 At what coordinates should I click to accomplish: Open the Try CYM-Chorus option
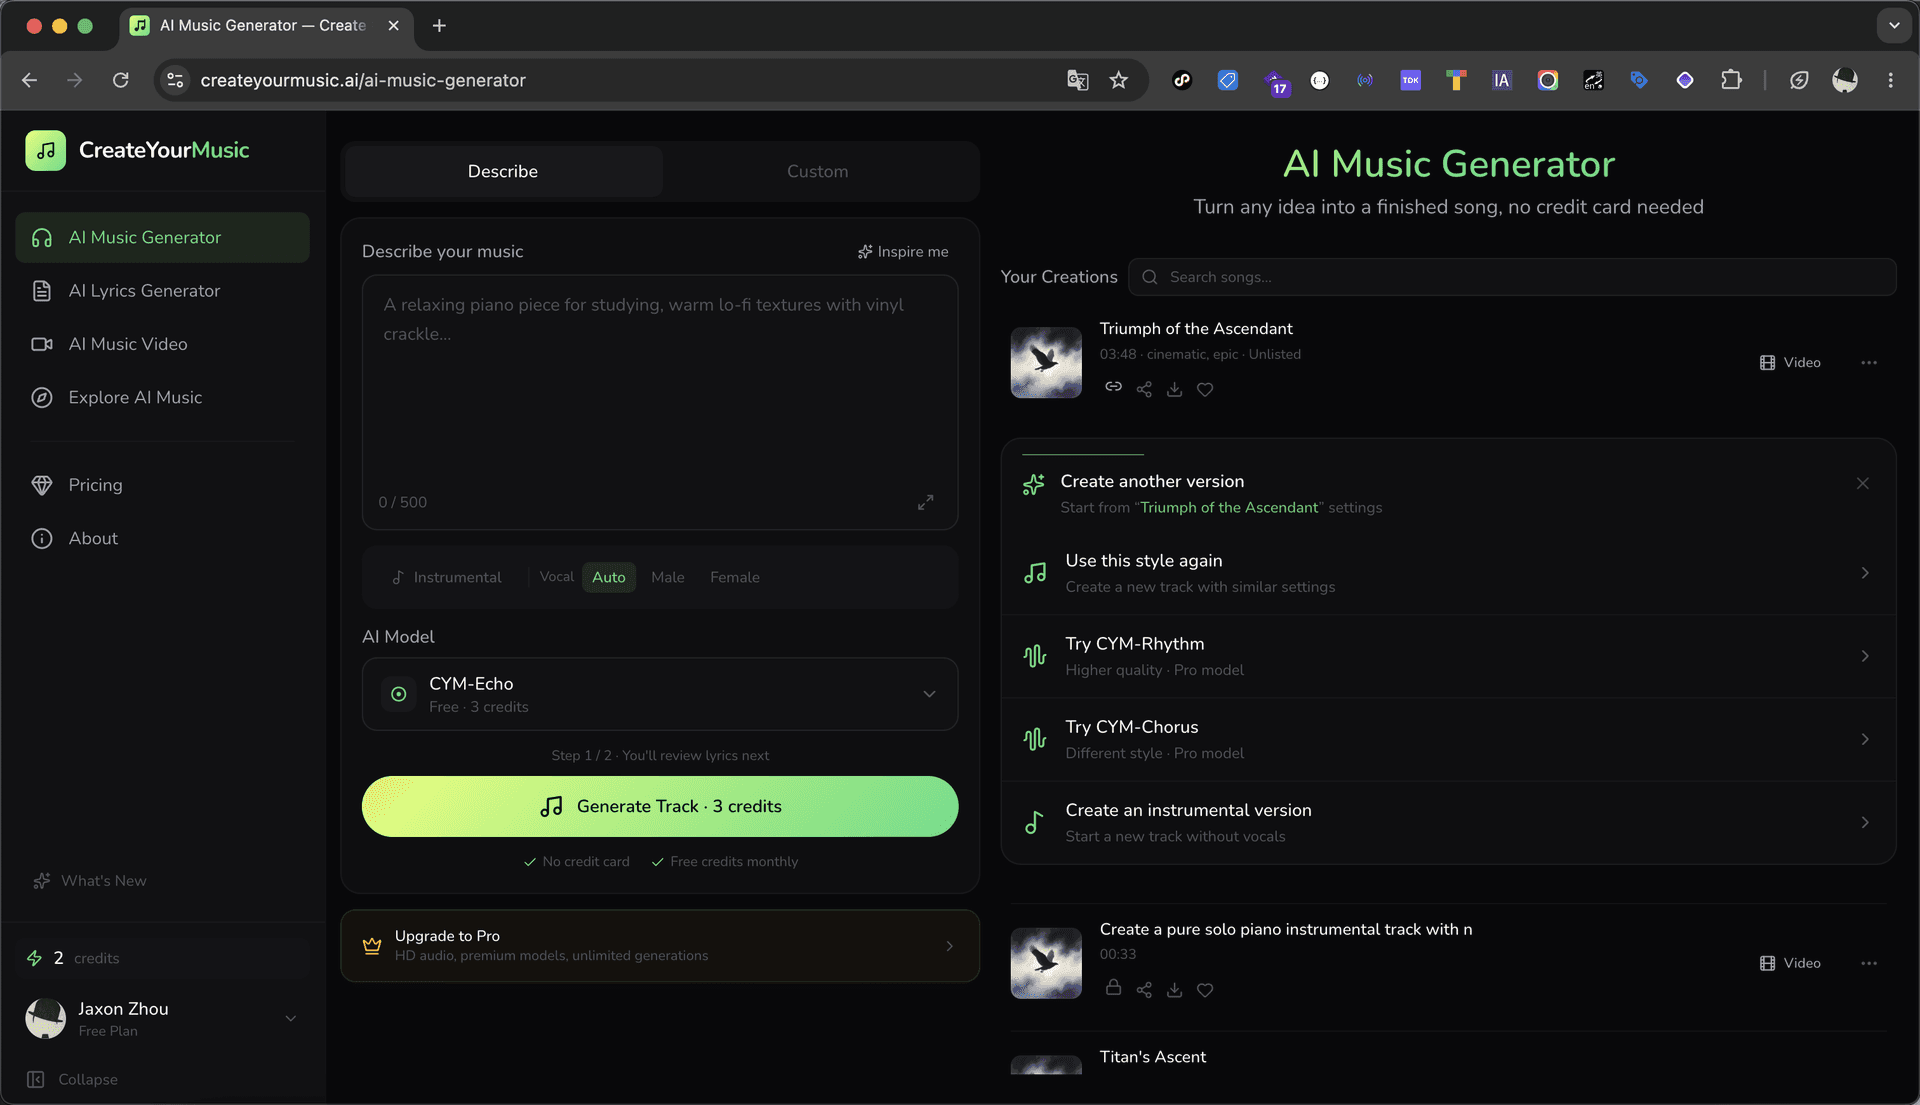1448,739
